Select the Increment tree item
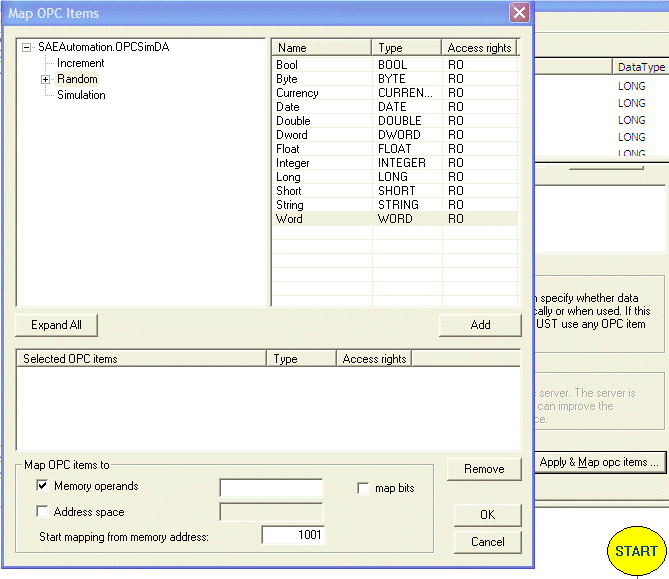The width and height of the screenshot is (669, 579). click(x=80, y=63)
